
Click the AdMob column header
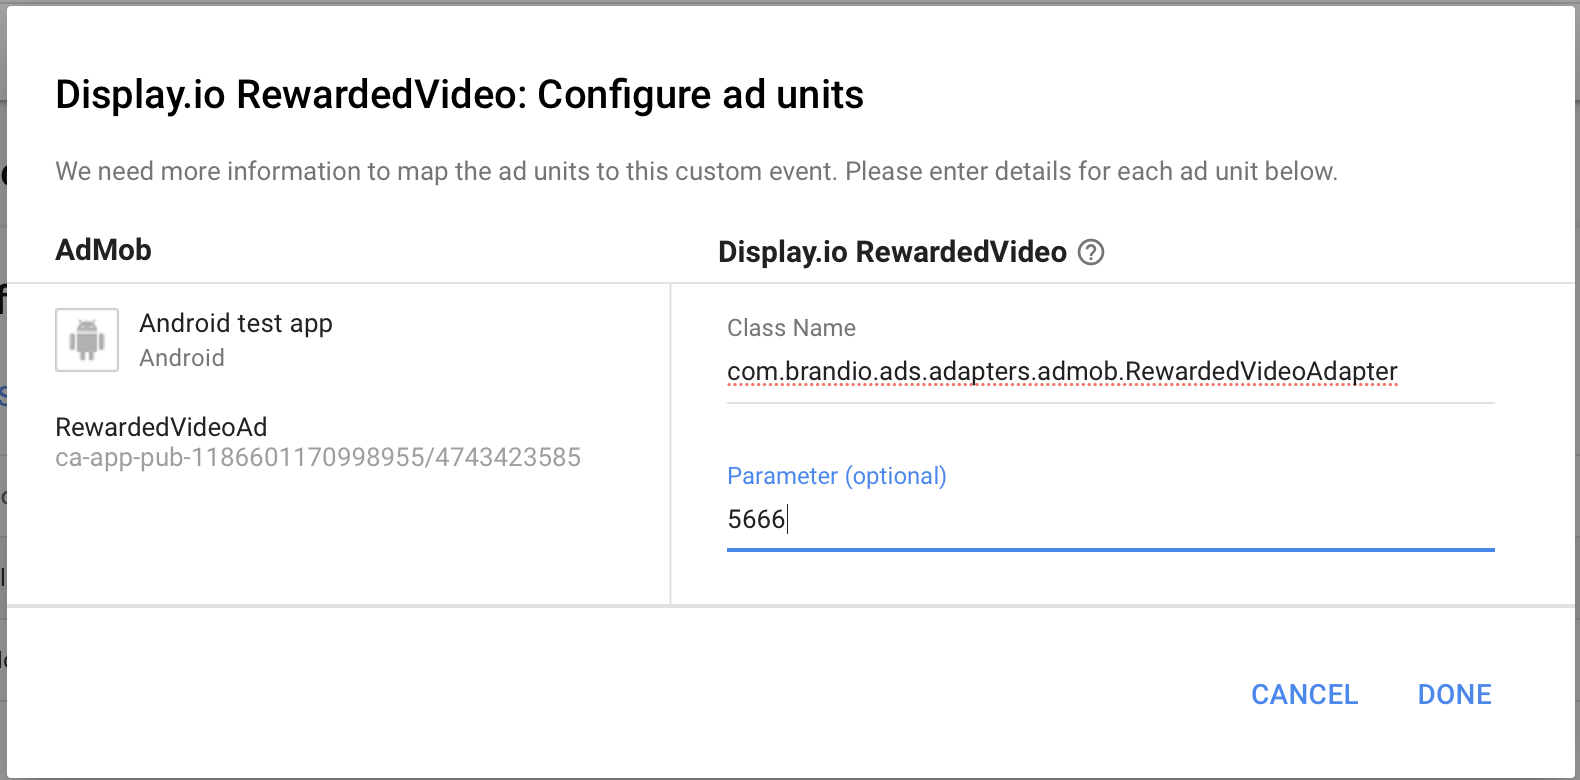[x=103, y=250]
